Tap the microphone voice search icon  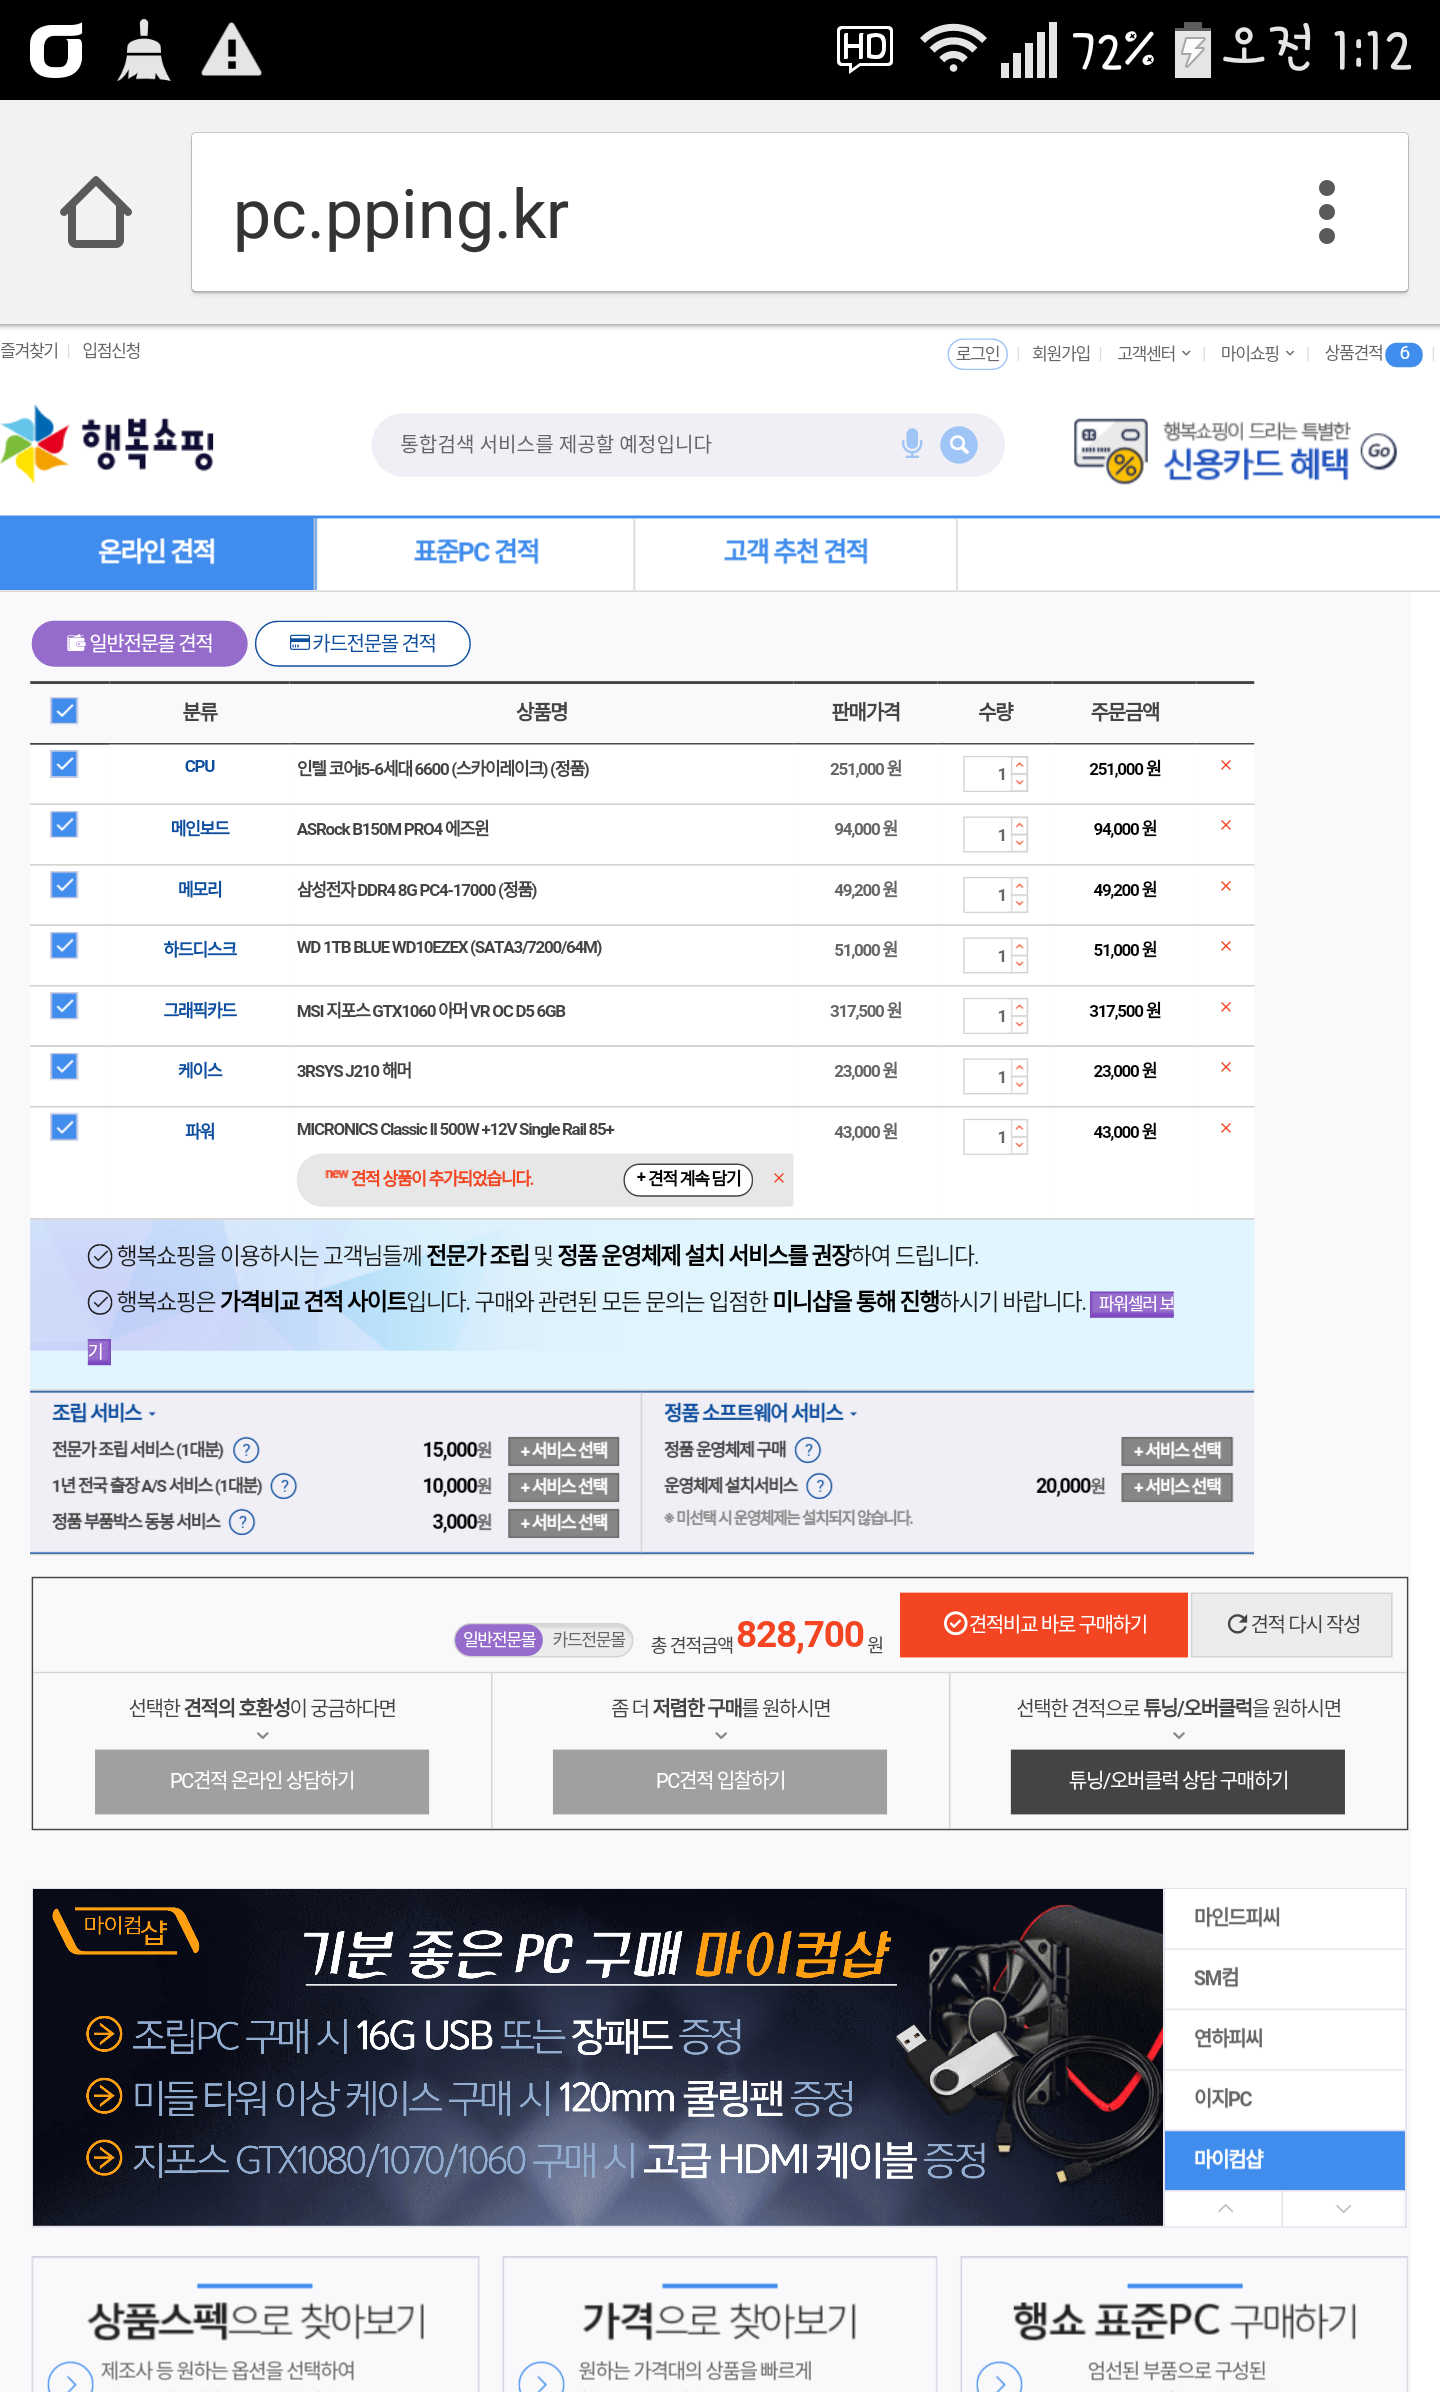(x=911, y=444)
